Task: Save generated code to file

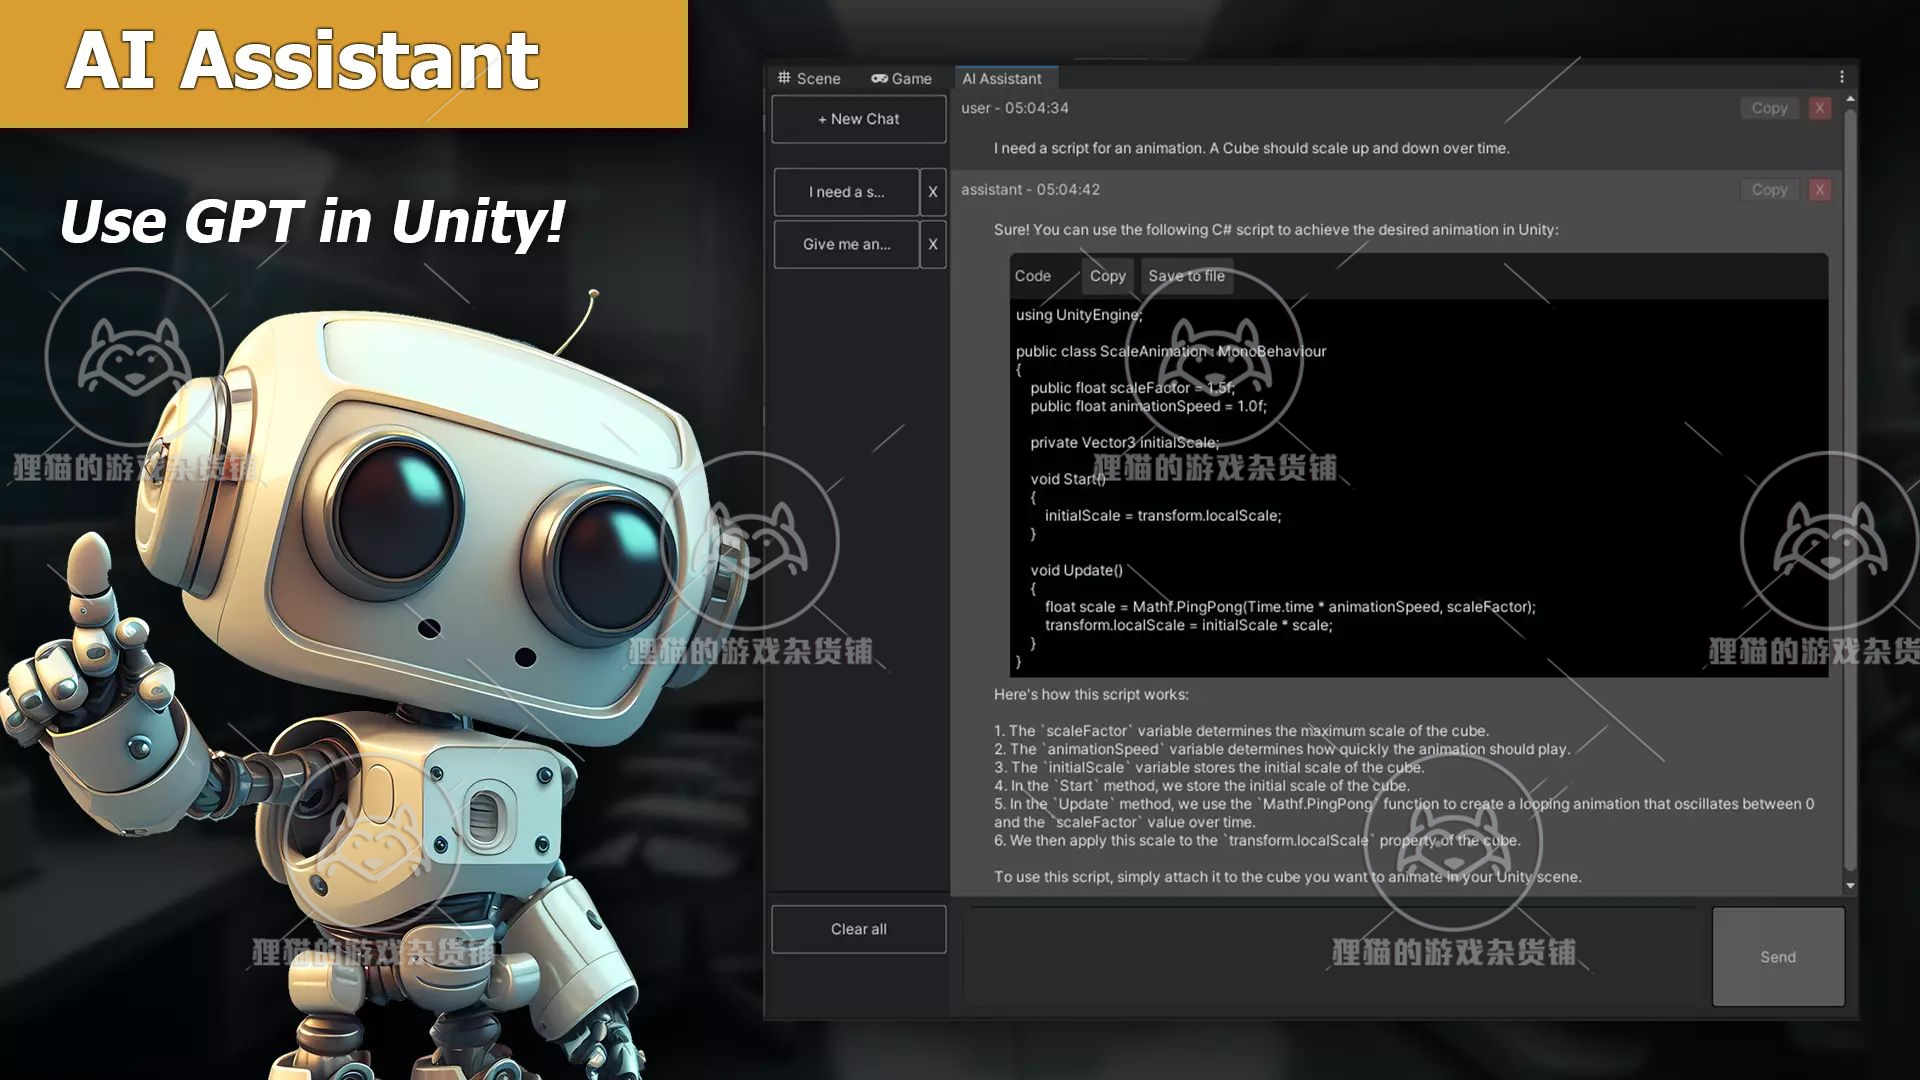Action: point(1186,276)
